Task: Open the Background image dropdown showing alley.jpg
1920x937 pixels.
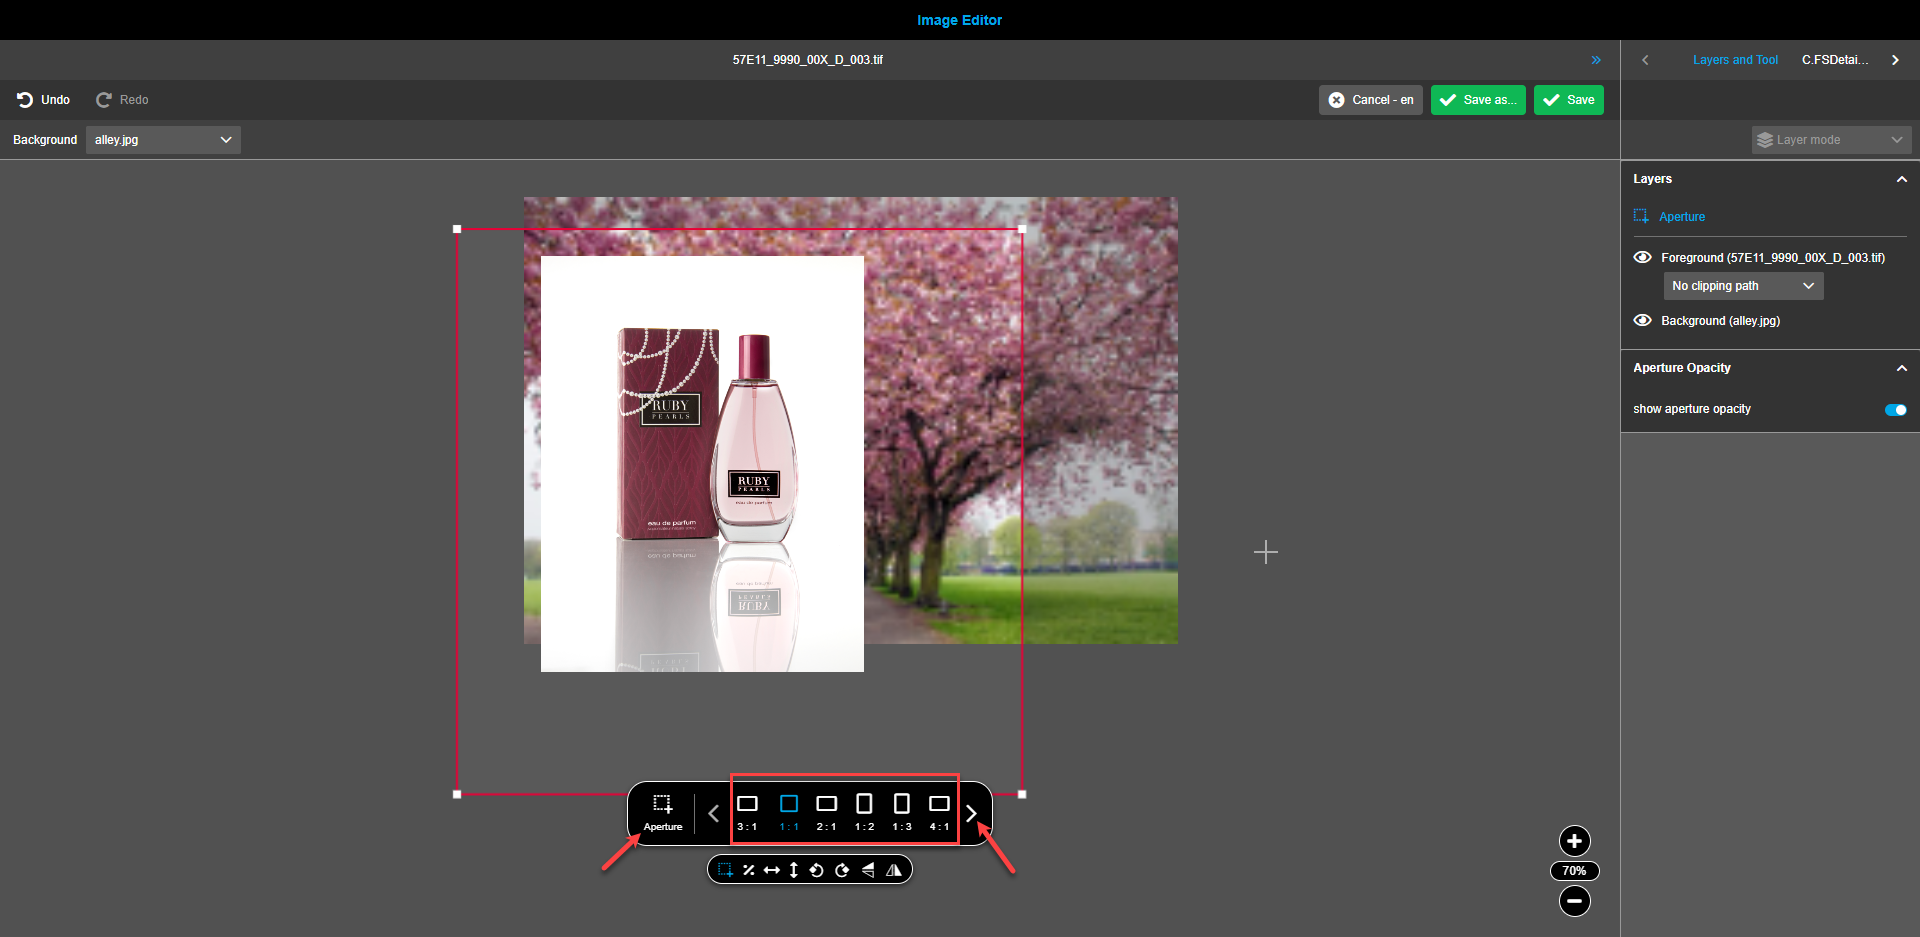Action: click(x=162, y=139)
